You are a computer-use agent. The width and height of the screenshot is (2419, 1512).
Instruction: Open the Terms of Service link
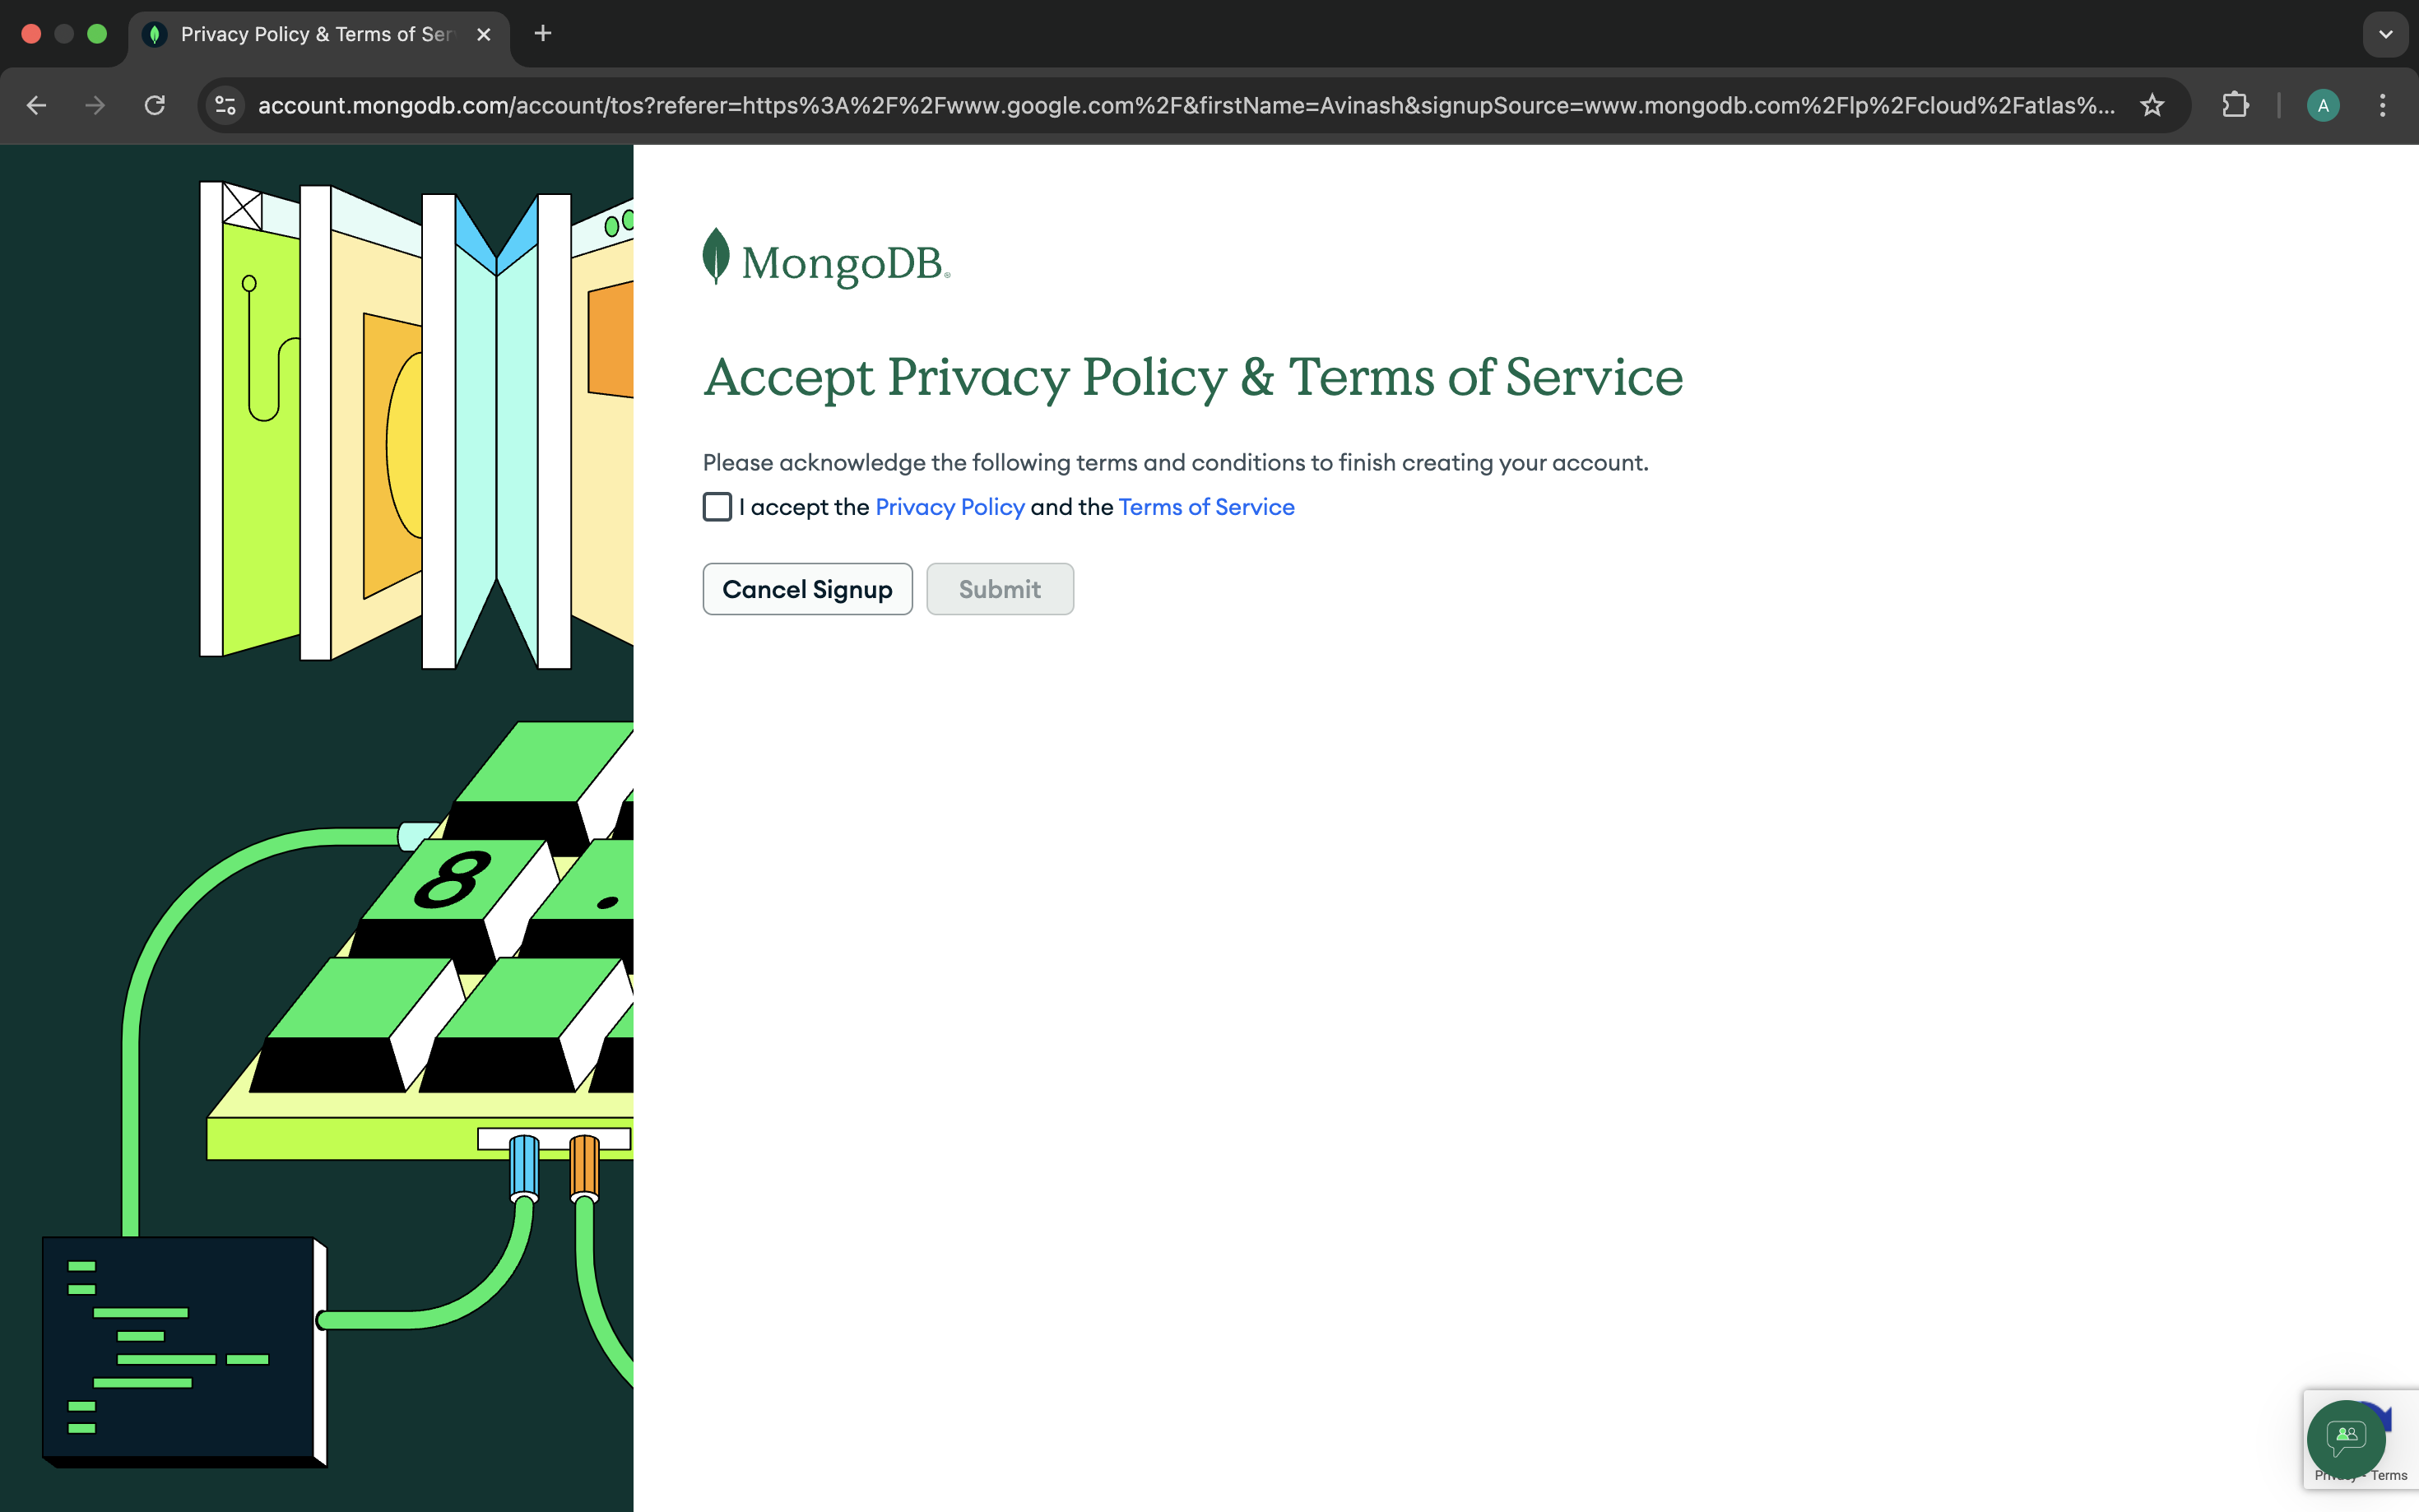tap(1206, 507)
